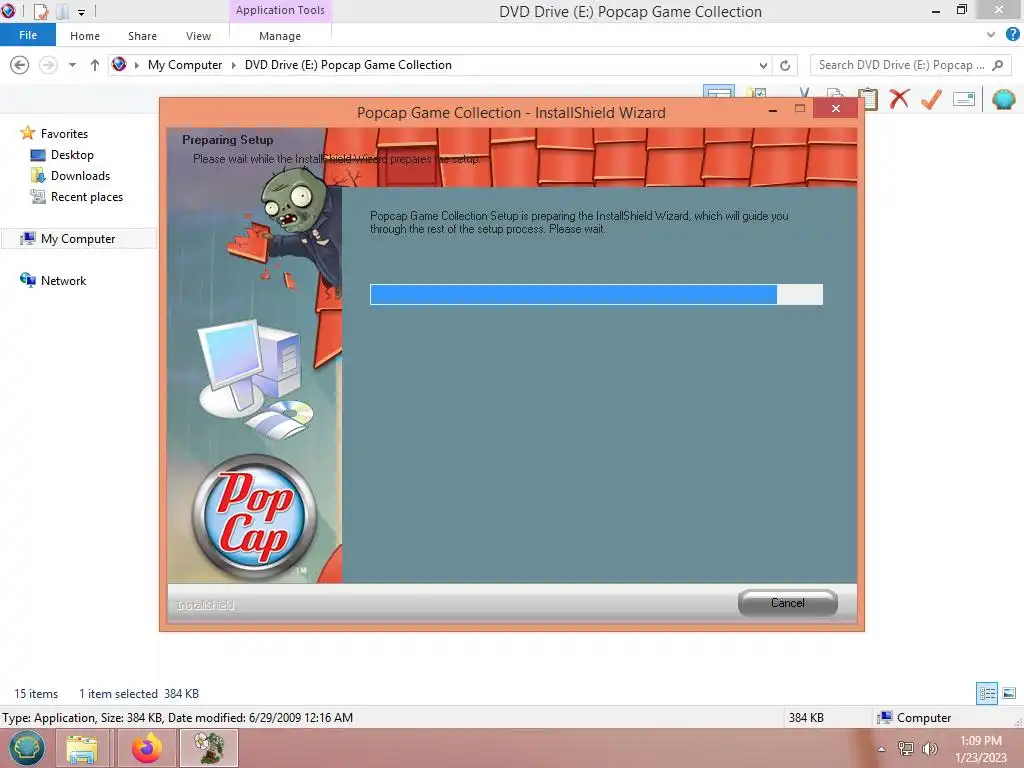Switch to details view layout
Viewport: 1024px width, 768px height.
coord(987,693)
